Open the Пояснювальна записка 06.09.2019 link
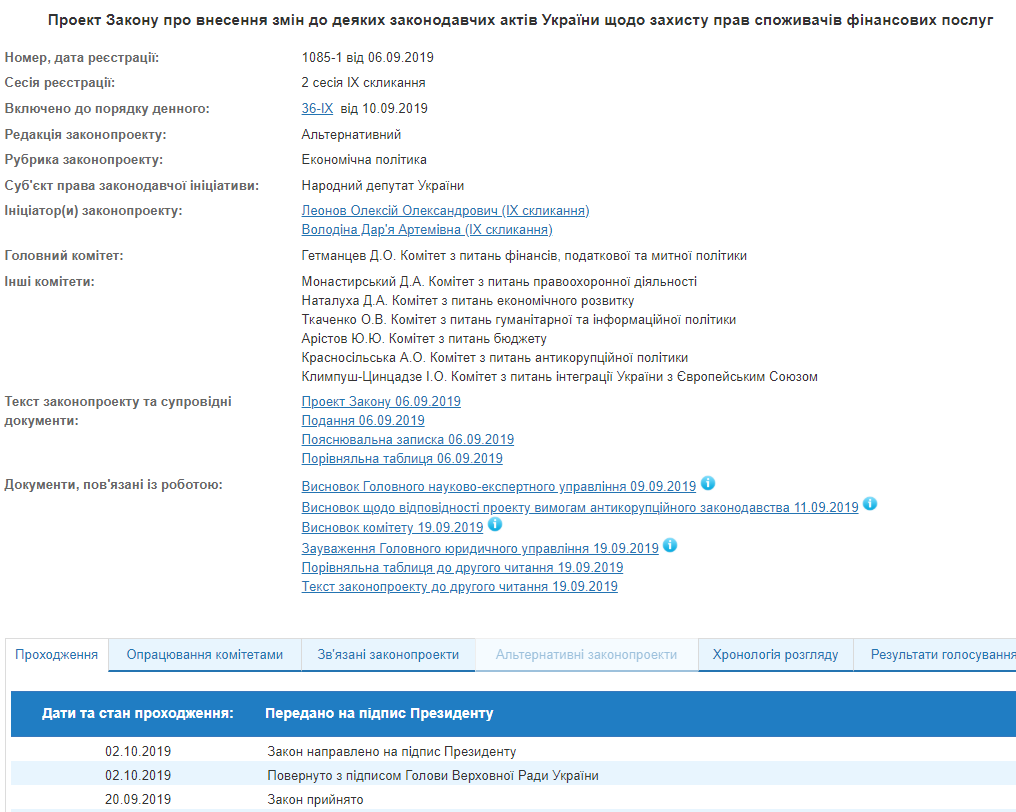This screenshot has height=812, width=1016. (408, 439)
